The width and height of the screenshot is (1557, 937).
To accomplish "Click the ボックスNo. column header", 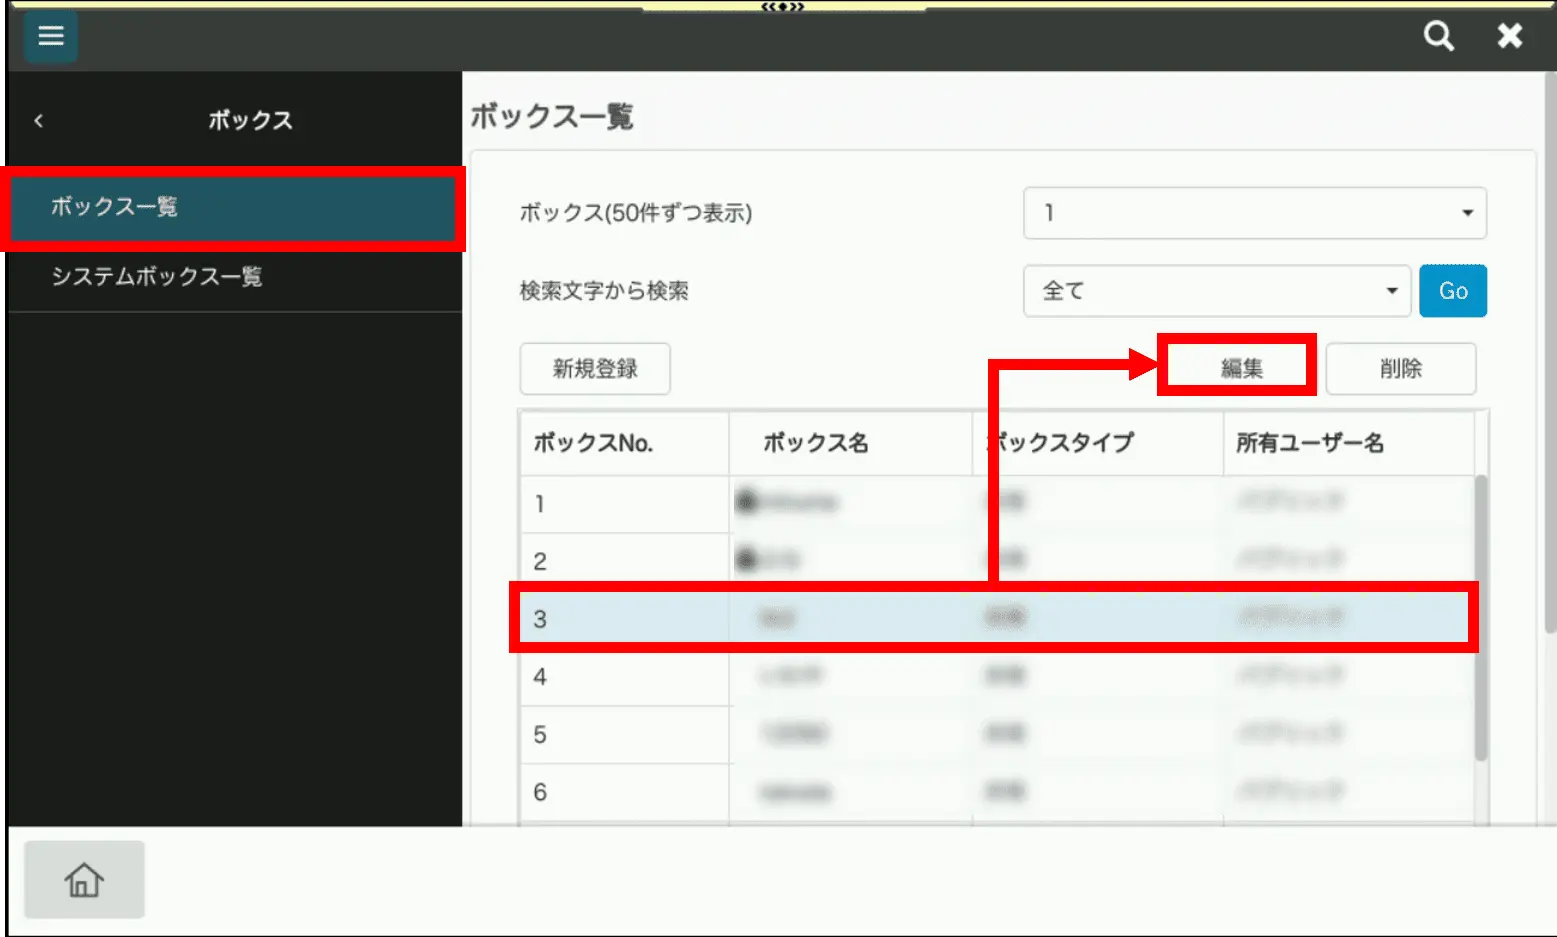I will [x=623, y=443].
